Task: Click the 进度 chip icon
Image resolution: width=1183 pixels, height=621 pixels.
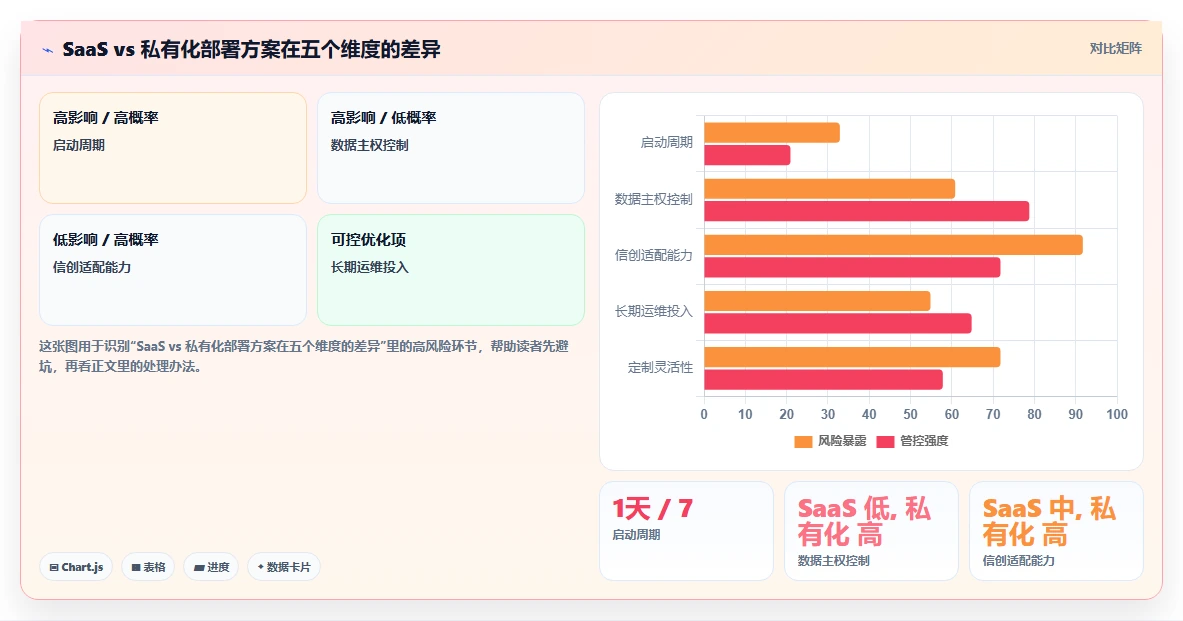Action: click(x=199, y=567)
